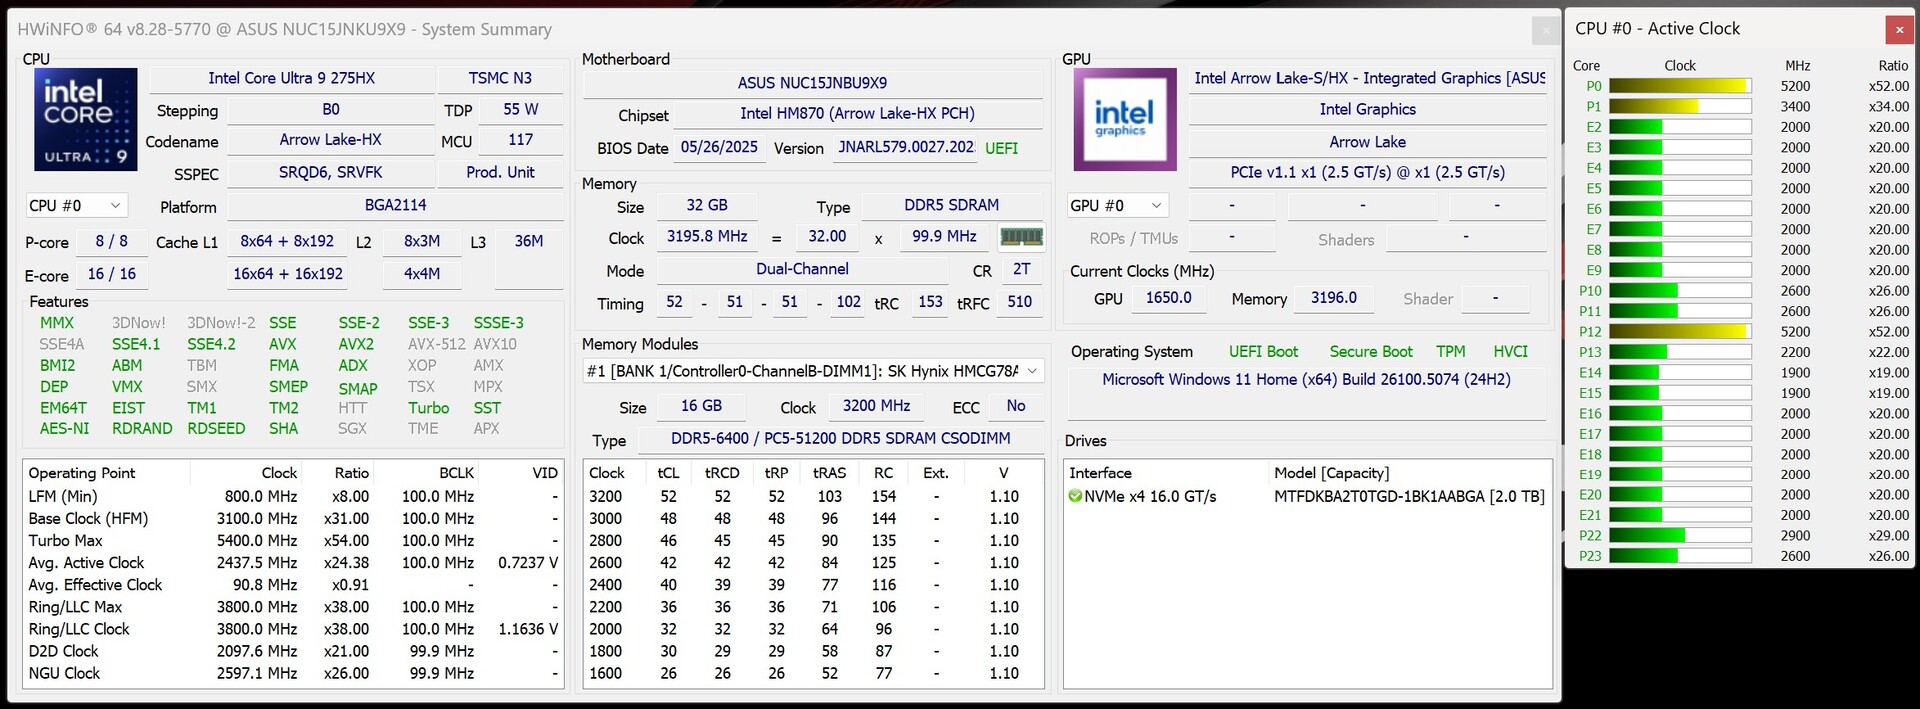1920x709 pixels.
Task: Click the Intel Graphics logo image
Action: (1124, 119)
